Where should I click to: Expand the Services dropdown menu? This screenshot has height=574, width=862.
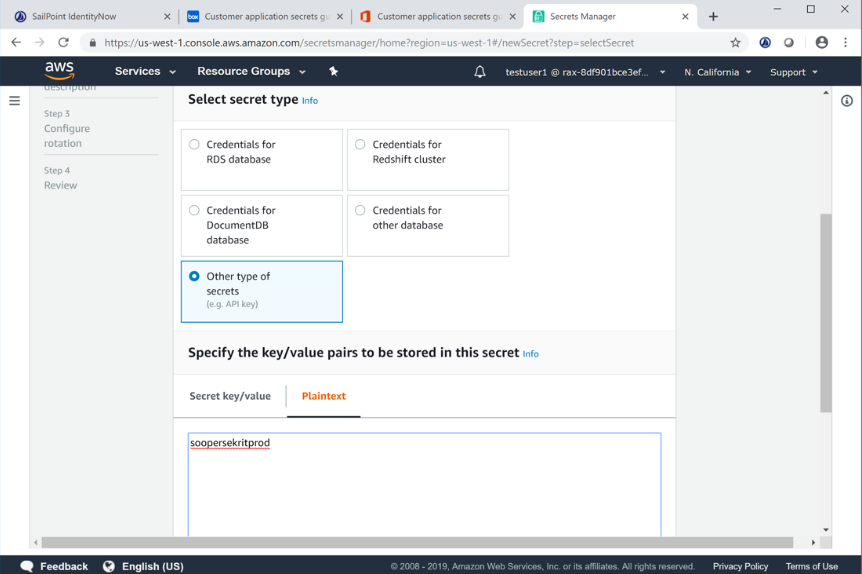click(145, 72)
